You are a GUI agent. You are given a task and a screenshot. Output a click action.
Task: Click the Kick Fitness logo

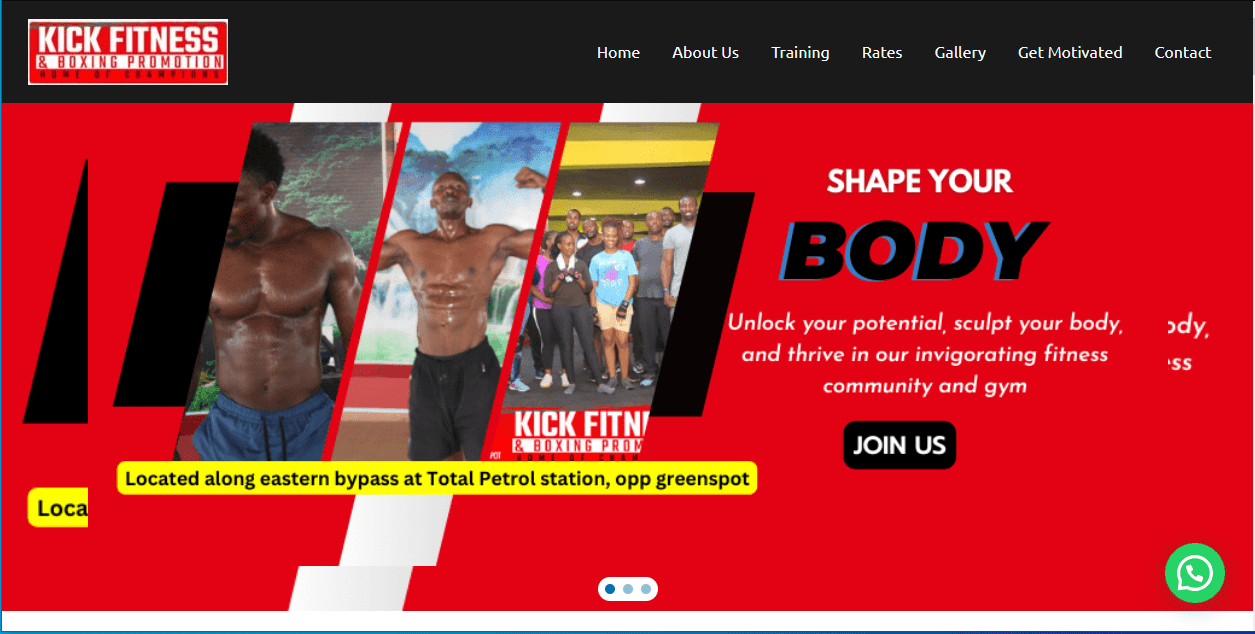point(128,52)
